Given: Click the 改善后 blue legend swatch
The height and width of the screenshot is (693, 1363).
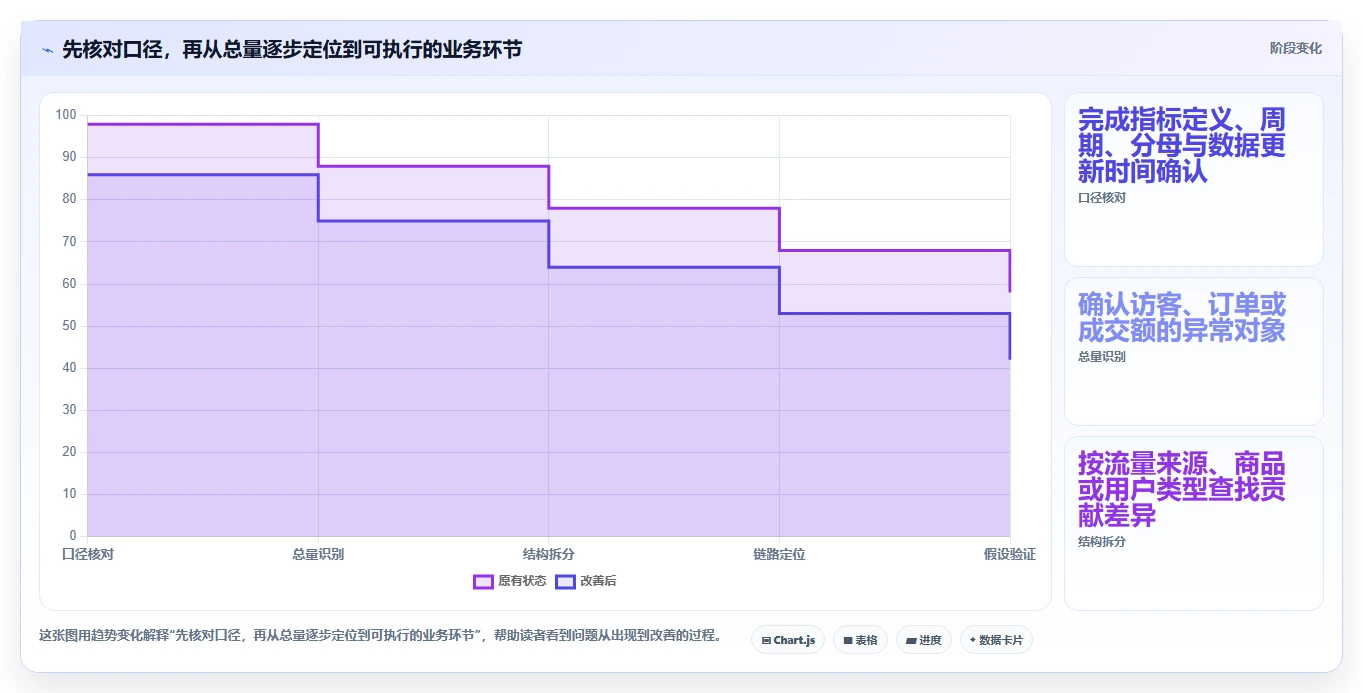Looking at the screenshot, I should [565, 581].
